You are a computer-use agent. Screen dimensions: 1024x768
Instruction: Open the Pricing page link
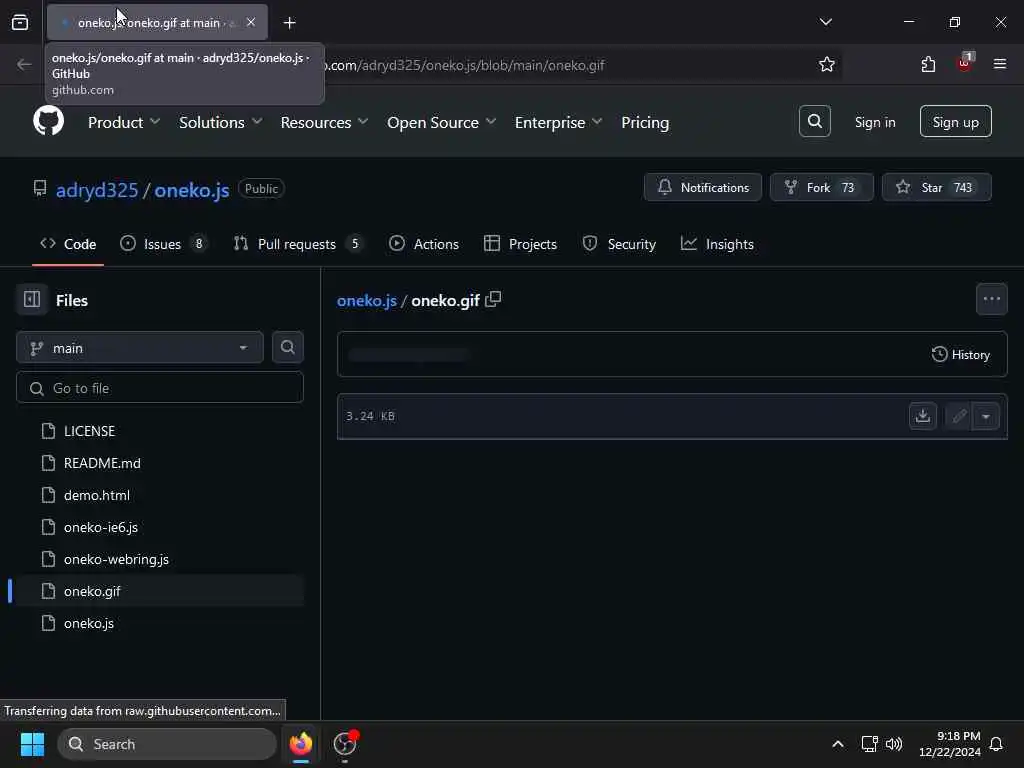(645, 122)
